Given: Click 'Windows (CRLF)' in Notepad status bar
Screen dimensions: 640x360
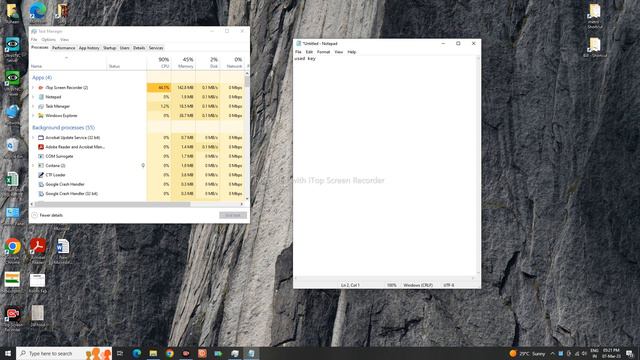Looking at the screenshot, I should pyautogui.click(x=418, y=285).
